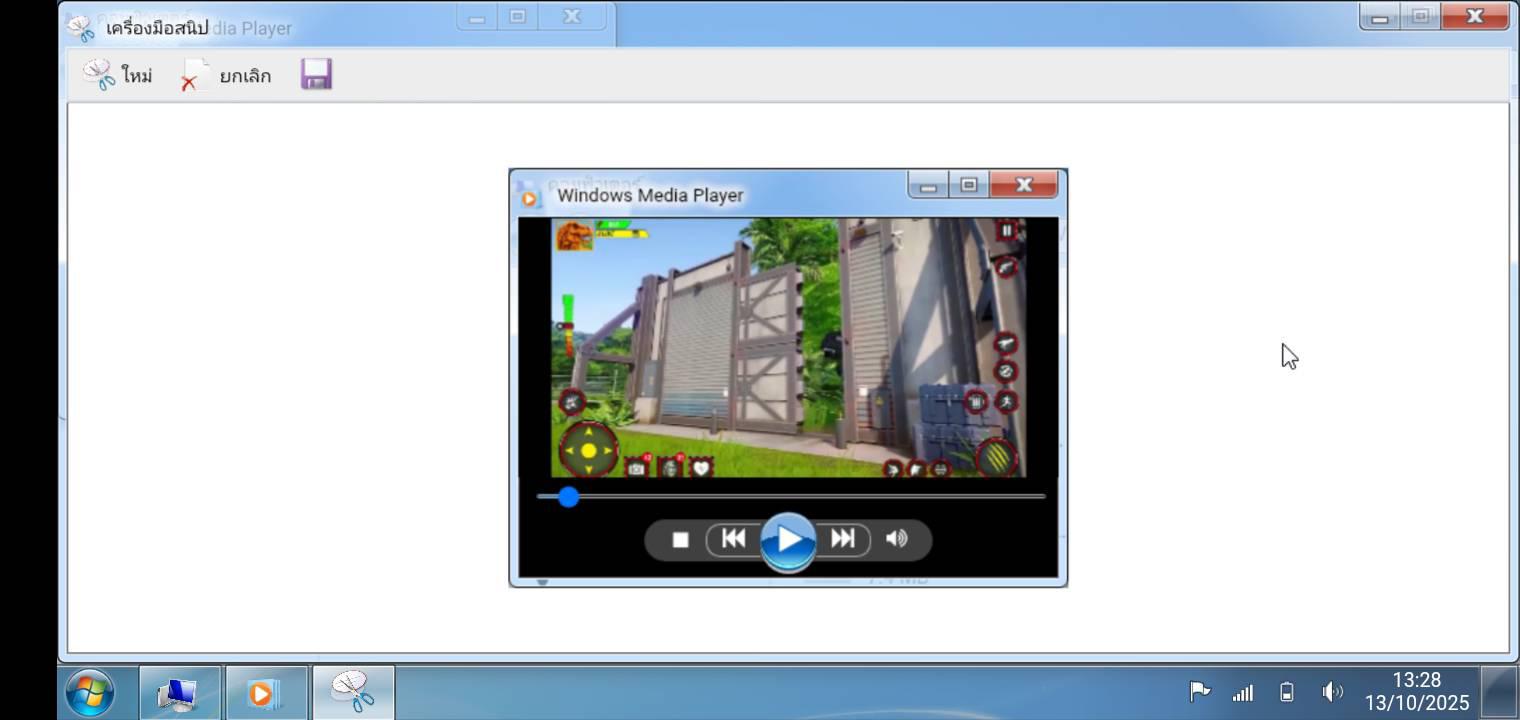Open the Windows Start menu
Image resolution: width=1520 pixels, height=720 pixels.
pyautogui.click(x=90, y=693)
